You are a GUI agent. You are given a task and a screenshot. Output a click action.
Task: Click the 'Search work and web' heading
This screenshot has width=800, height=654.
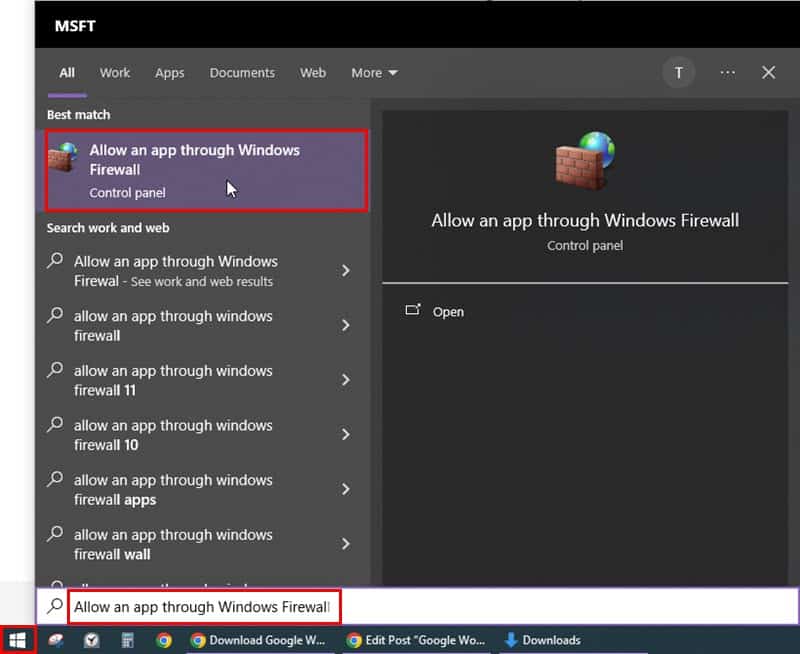pyautogui.click(x=108, y=228)
